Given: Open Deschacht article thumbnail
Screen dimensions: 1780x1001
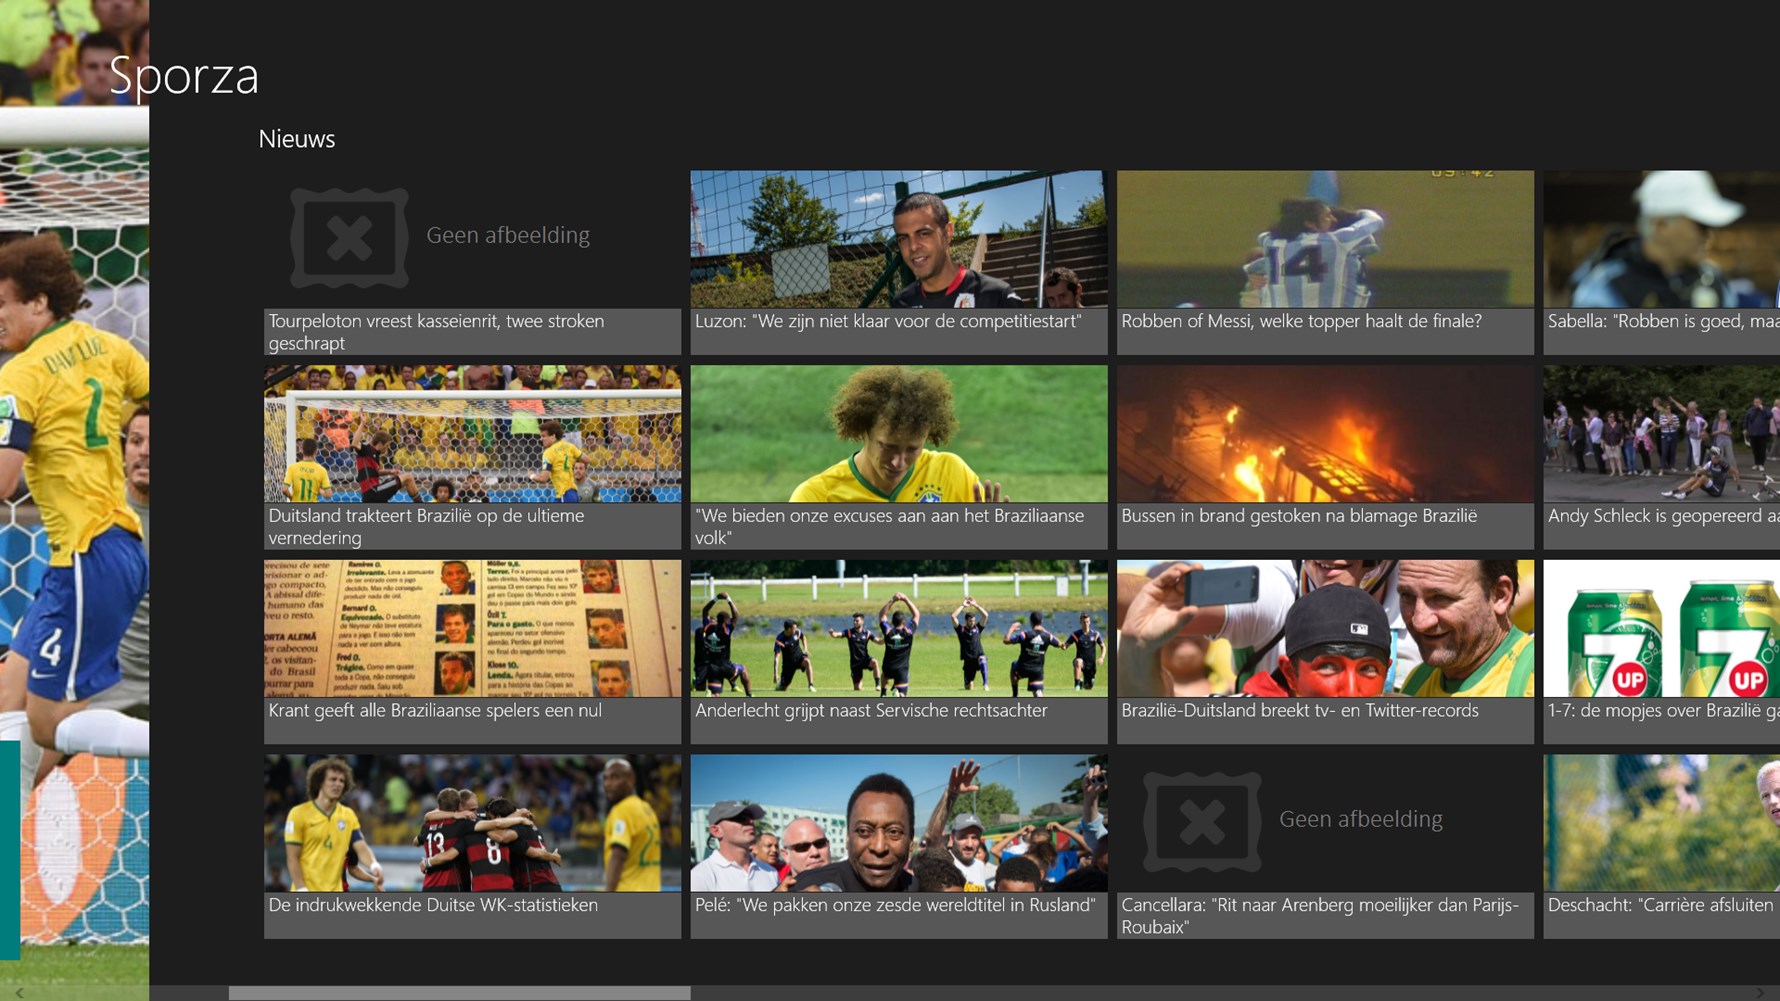Looking at the screenshot, I should 1662,823.
